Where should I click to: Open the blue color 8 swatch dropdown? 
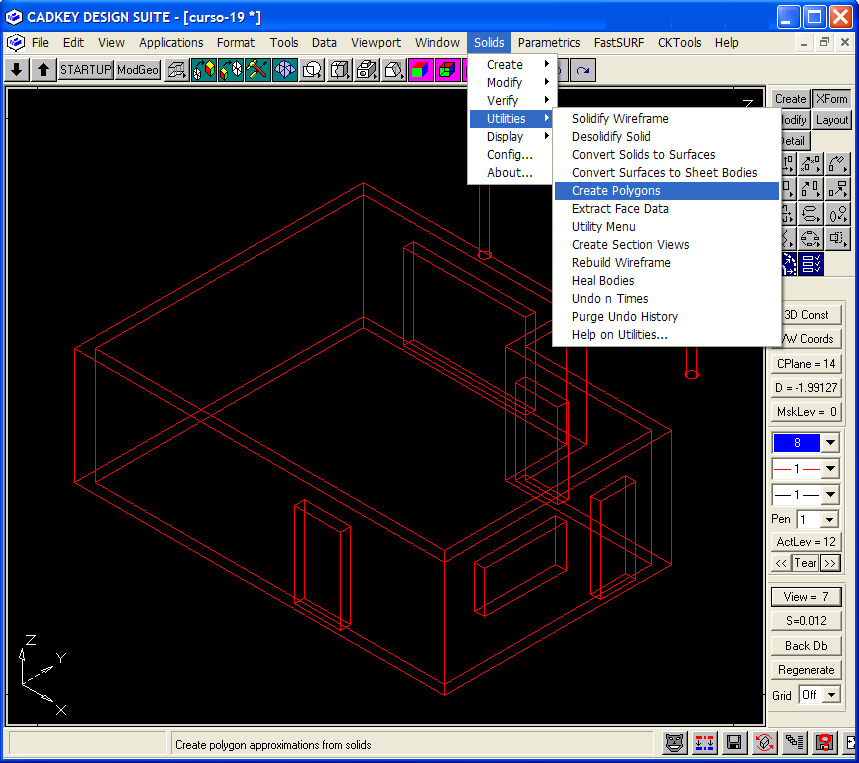click(x=829, y=443)
